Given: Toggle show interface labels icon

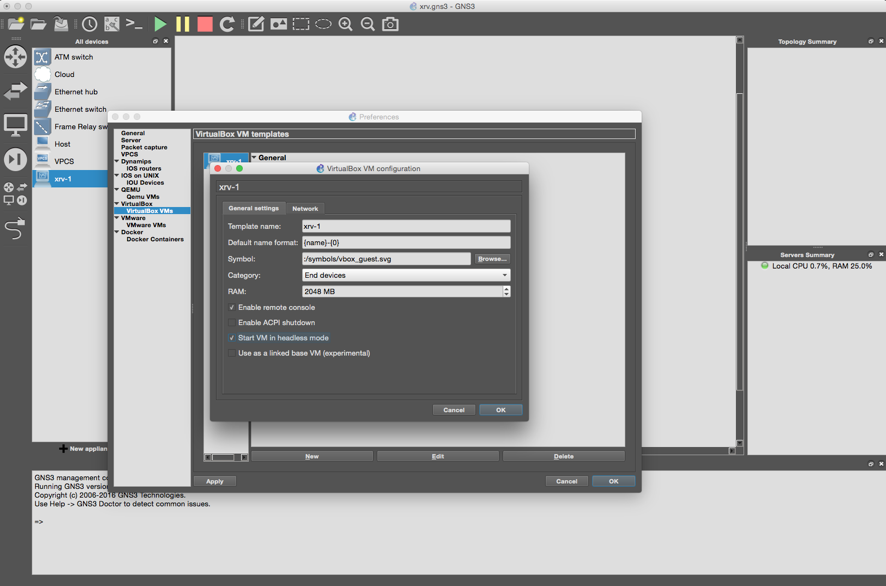Looking at the screenshot, I should (x=112, y=24).
